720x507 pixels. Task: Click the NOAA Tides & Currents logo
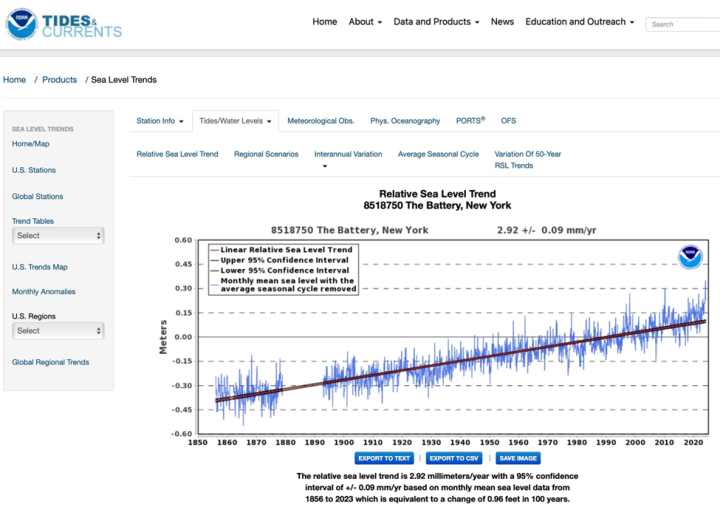(x=64, y=24)
